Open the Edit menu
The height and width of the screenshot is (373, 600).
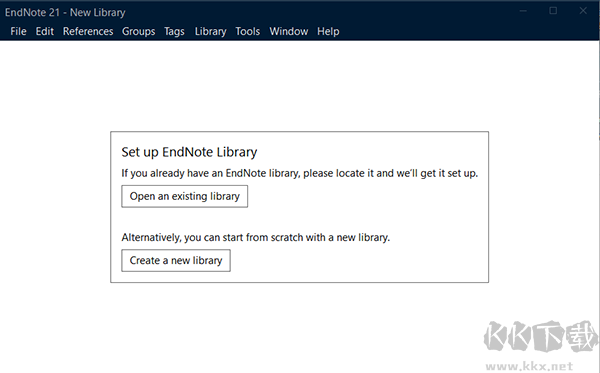tap(45, 31)
